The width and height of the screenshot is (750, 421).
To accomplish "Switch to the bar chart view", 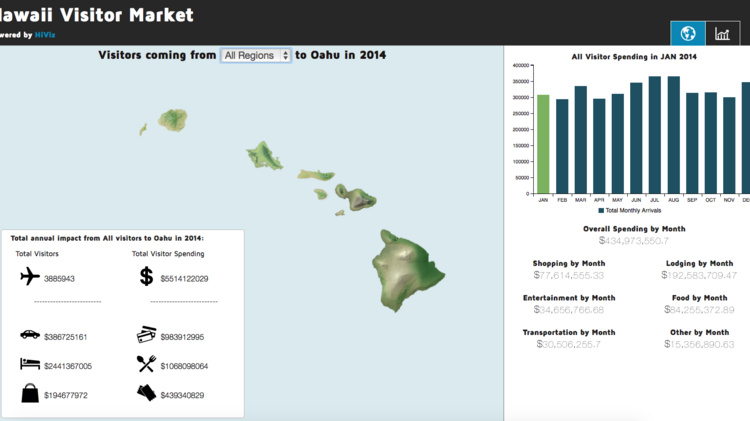I will coord(722,34).
